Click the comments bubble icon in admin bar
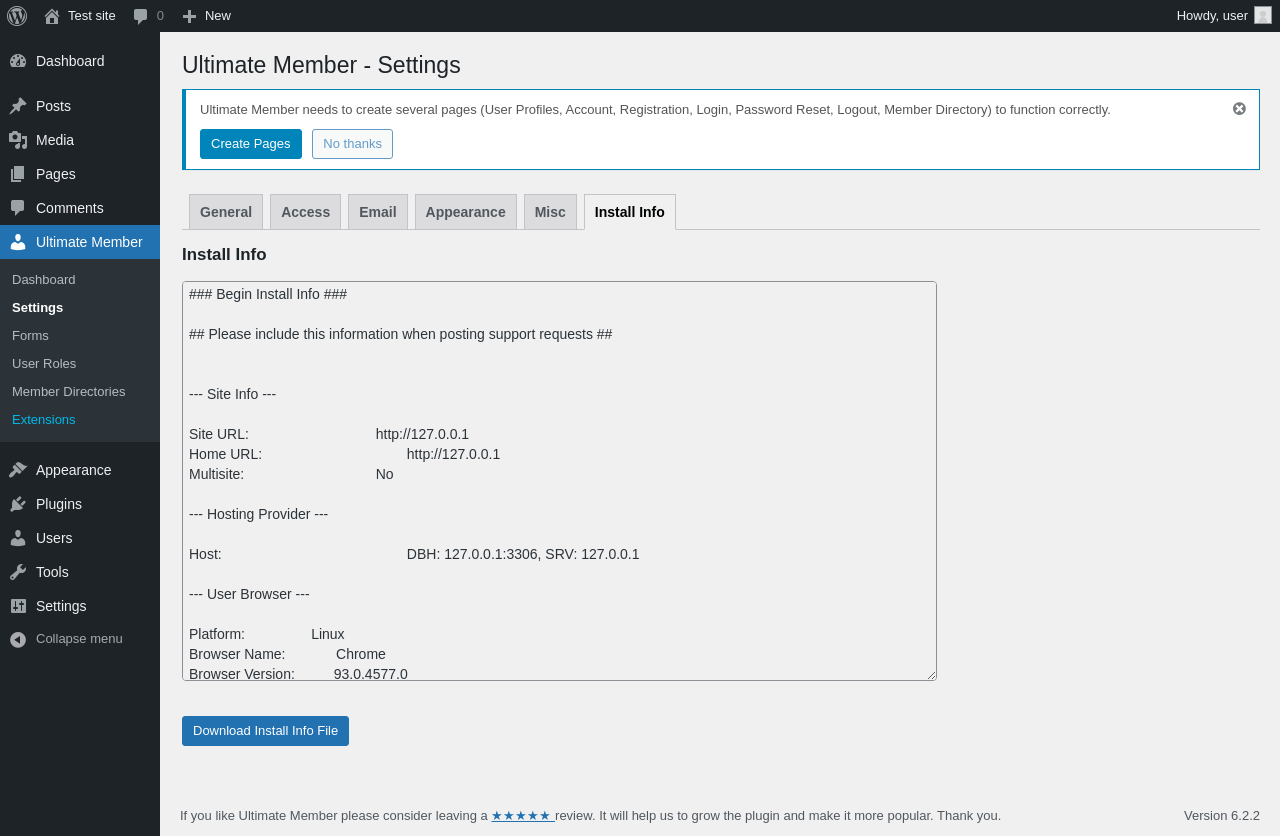1280x836 pixels. pos(141,16)
